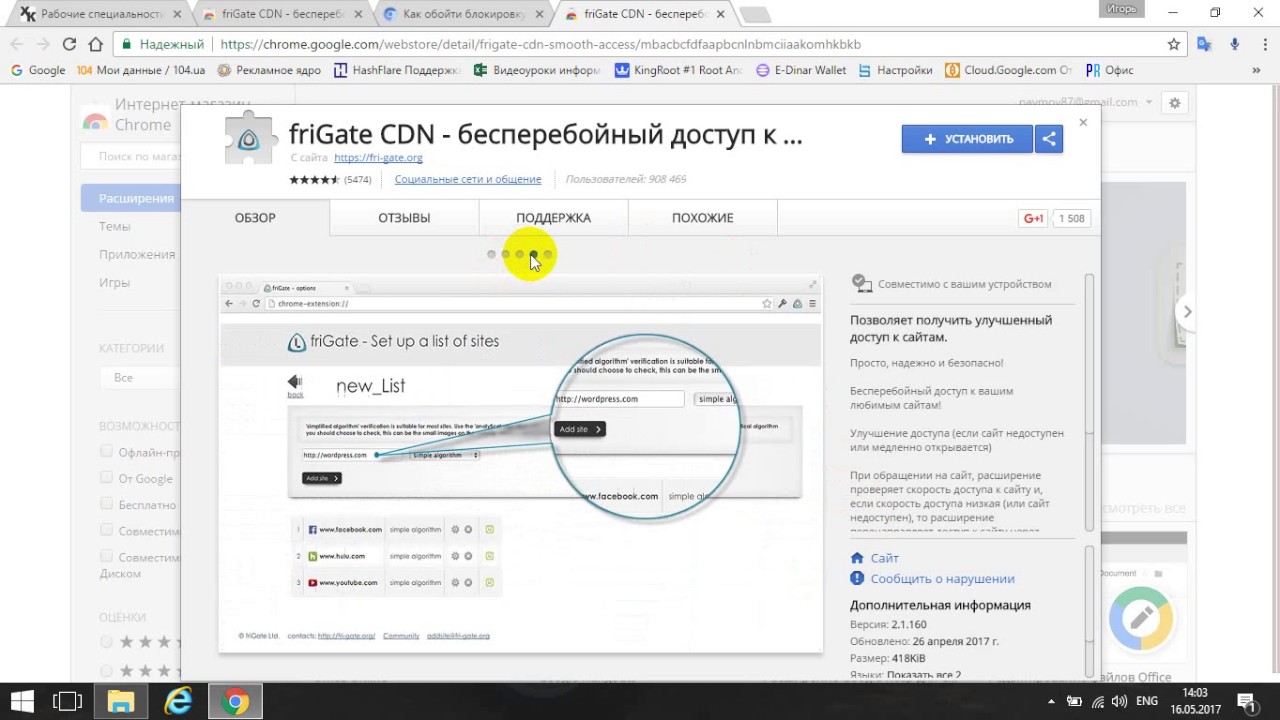Image resolution: width=1280 pixels, height=720 pixels.
Task: Open the Отзывы tab
Action: (404, 218)
